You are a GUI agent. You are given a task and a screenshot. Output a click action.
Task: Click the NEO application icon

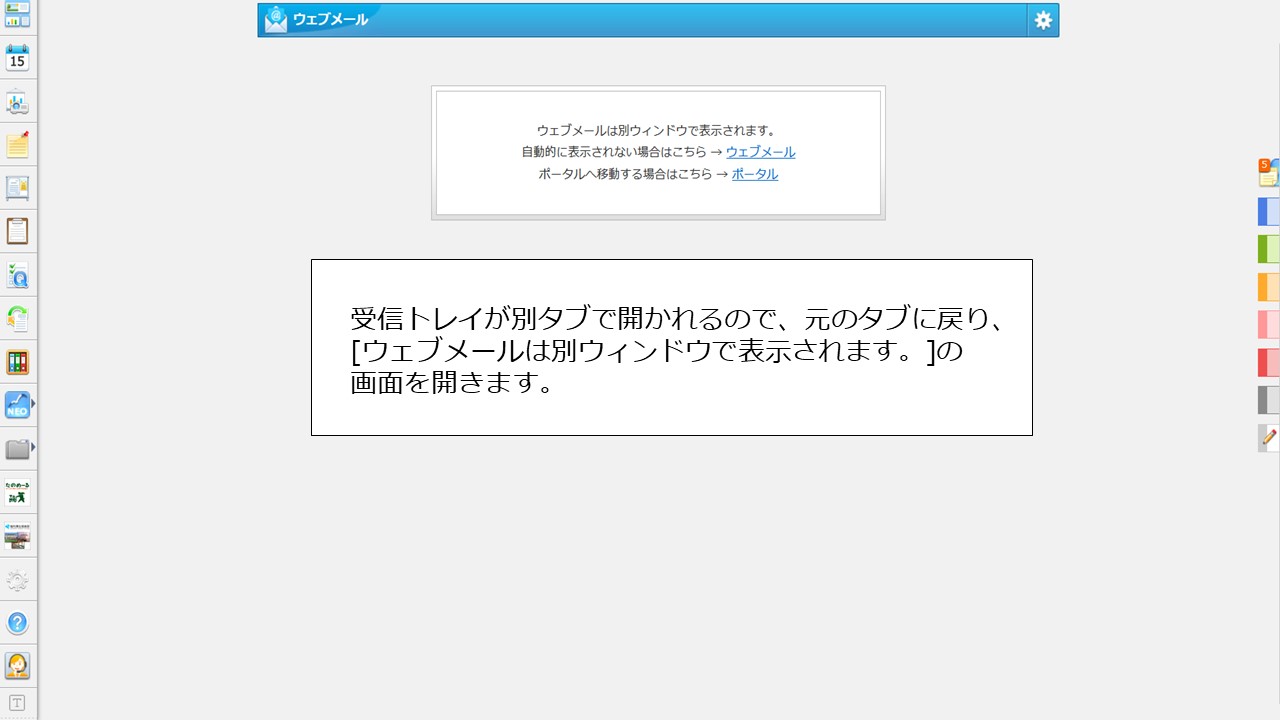pos(16,406)
